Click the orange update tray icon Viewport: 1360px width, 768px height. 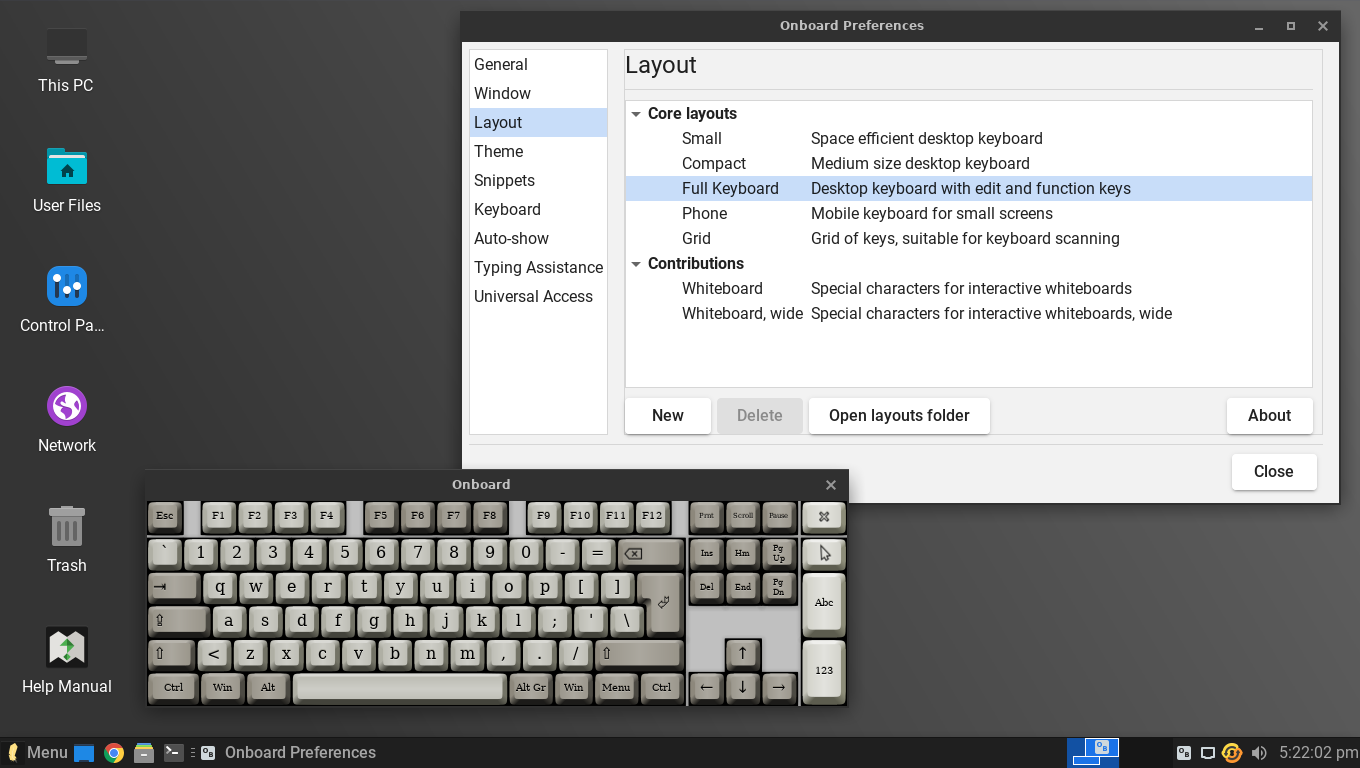tap(1231, 752)
